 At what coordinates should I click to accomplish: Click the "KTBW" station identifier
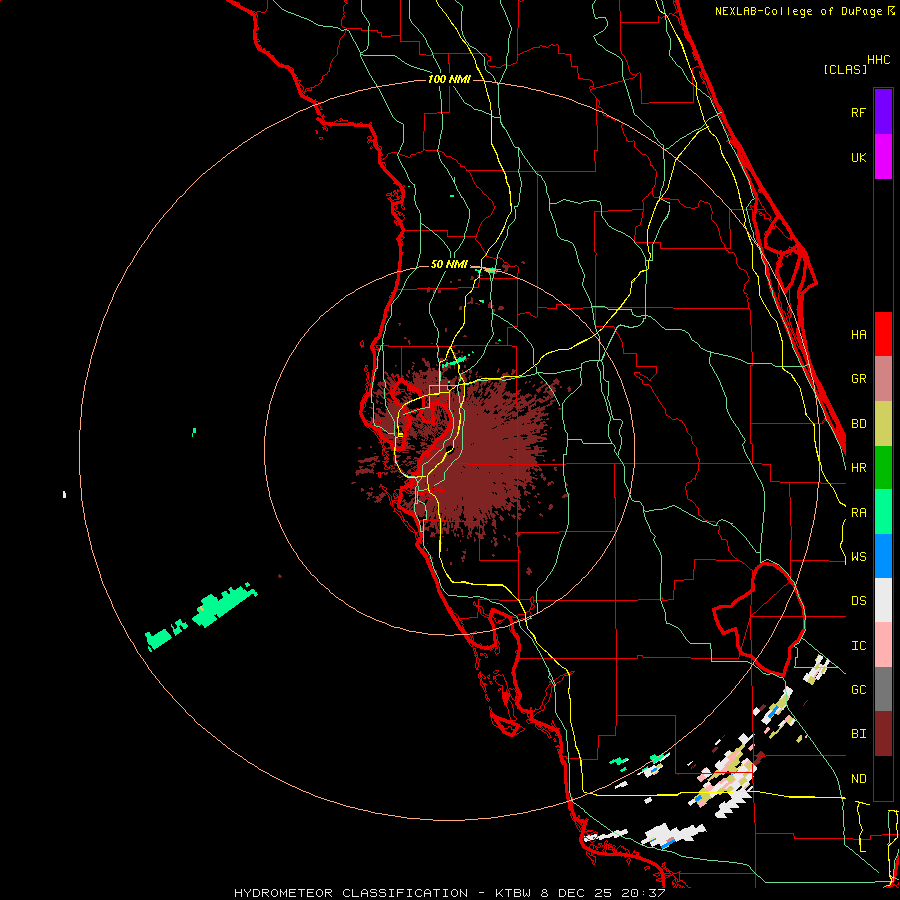(x=513, y=893)
